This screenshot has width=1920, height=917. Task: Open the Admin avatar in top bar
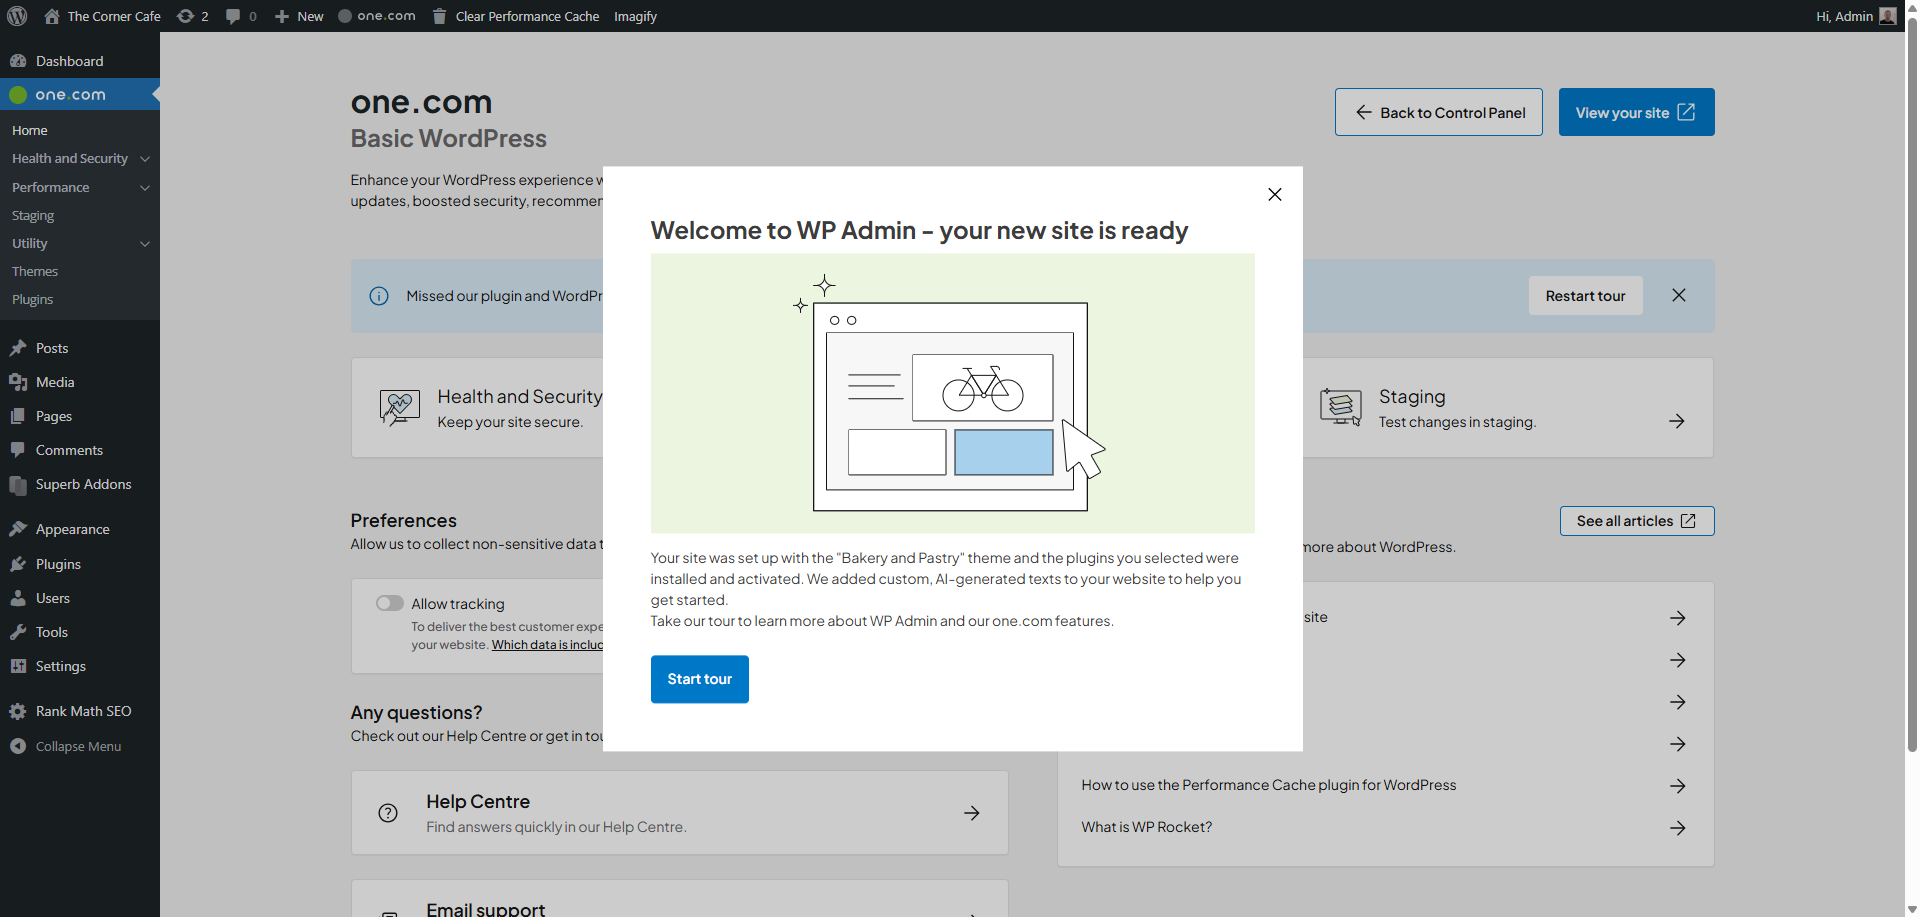click(1888, 16)
